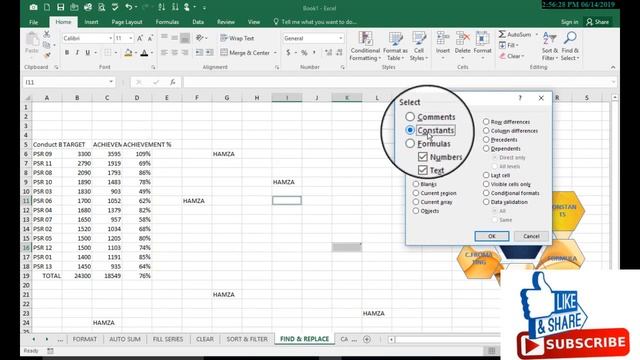Image resolution: width=640 pixels, height=360 pixels.
Task: Open the General number format dropdown
Action: [340, 38]
